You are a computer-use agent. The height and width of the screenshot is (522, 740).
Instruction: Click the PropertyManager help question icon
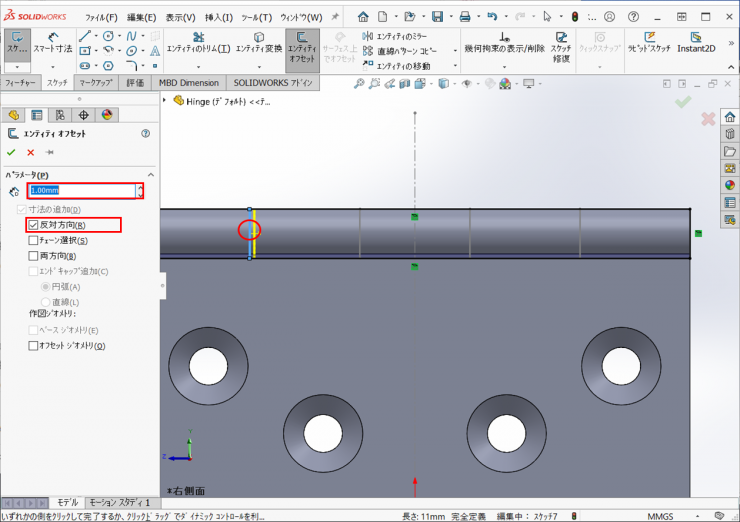tap(146, 133)
